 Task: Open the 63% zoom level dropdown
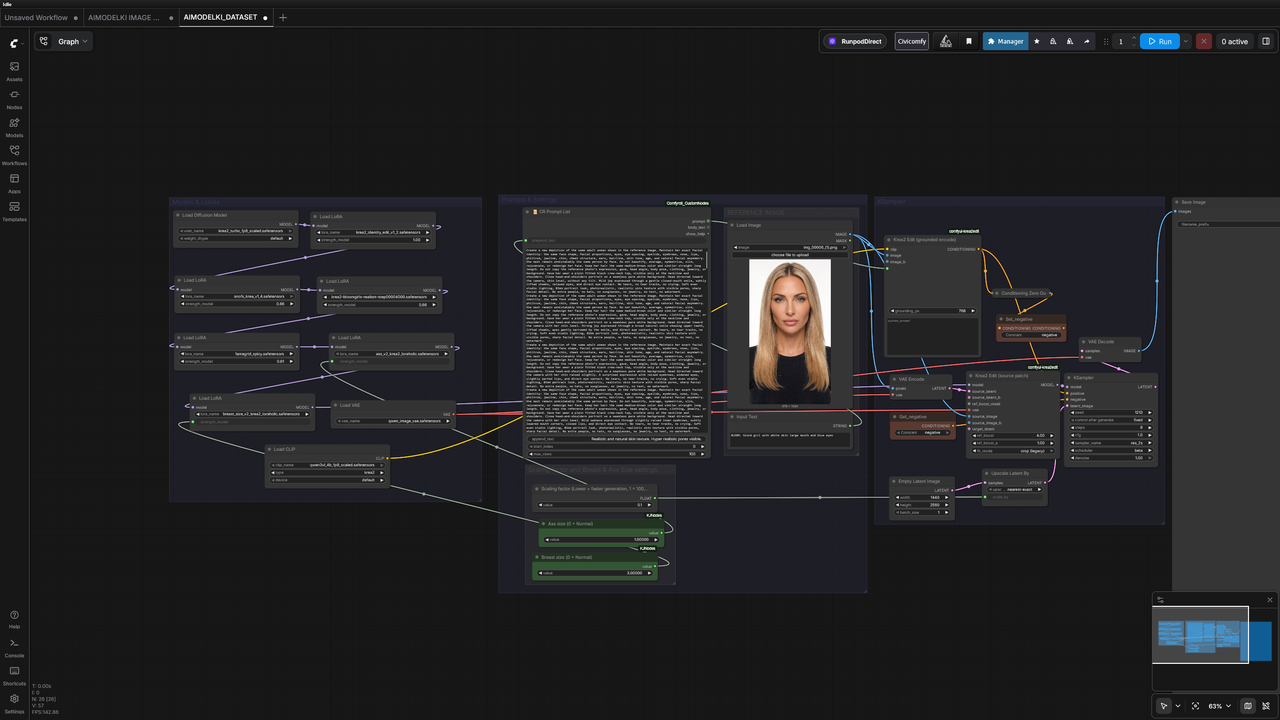pyautogui.click(x=1220, y=706)
